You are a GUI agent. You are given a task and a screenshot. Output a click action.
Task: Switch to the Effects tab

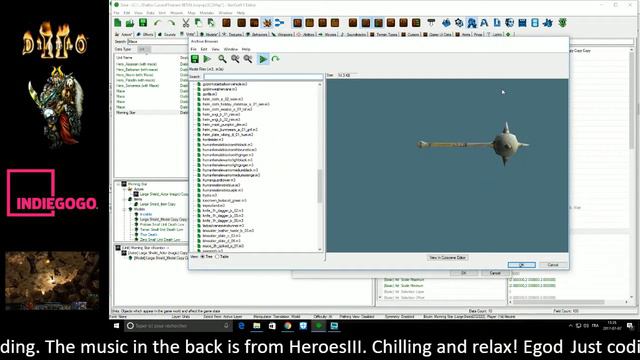point(145,35)
